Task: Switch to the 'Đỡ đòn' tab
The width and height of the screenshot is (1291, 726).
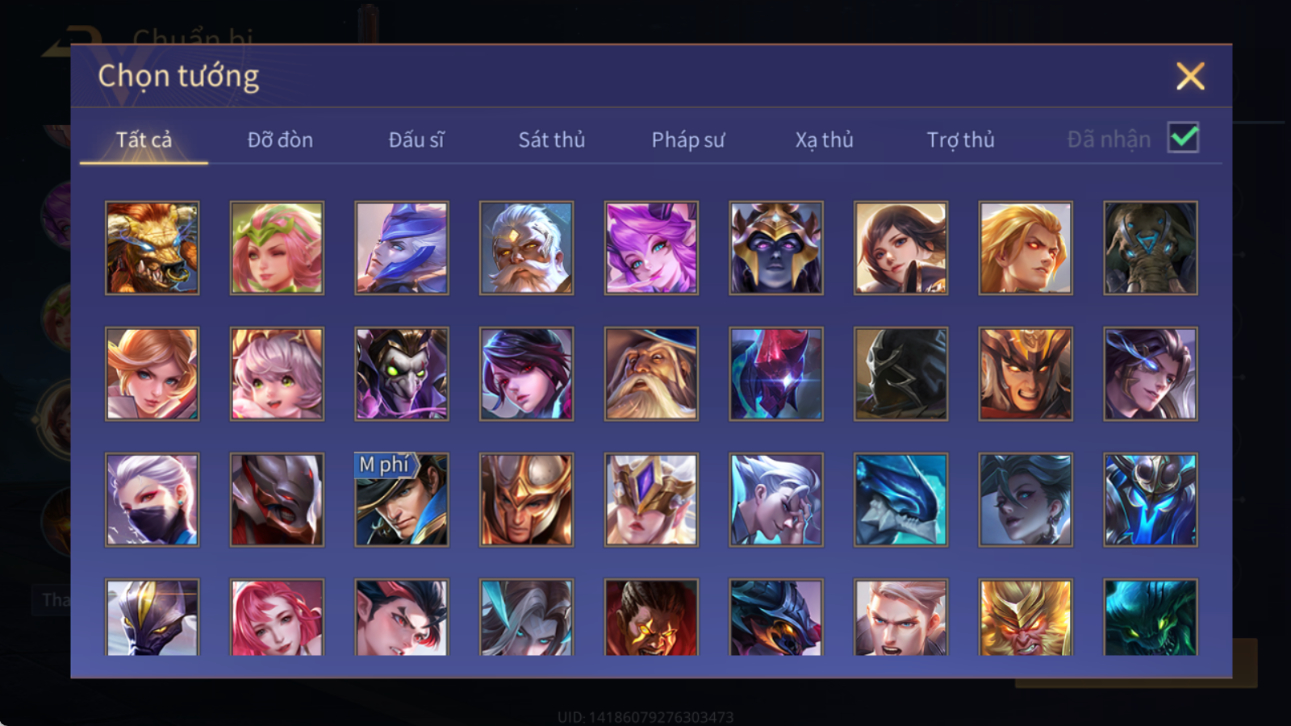Action: pos(280,140)
